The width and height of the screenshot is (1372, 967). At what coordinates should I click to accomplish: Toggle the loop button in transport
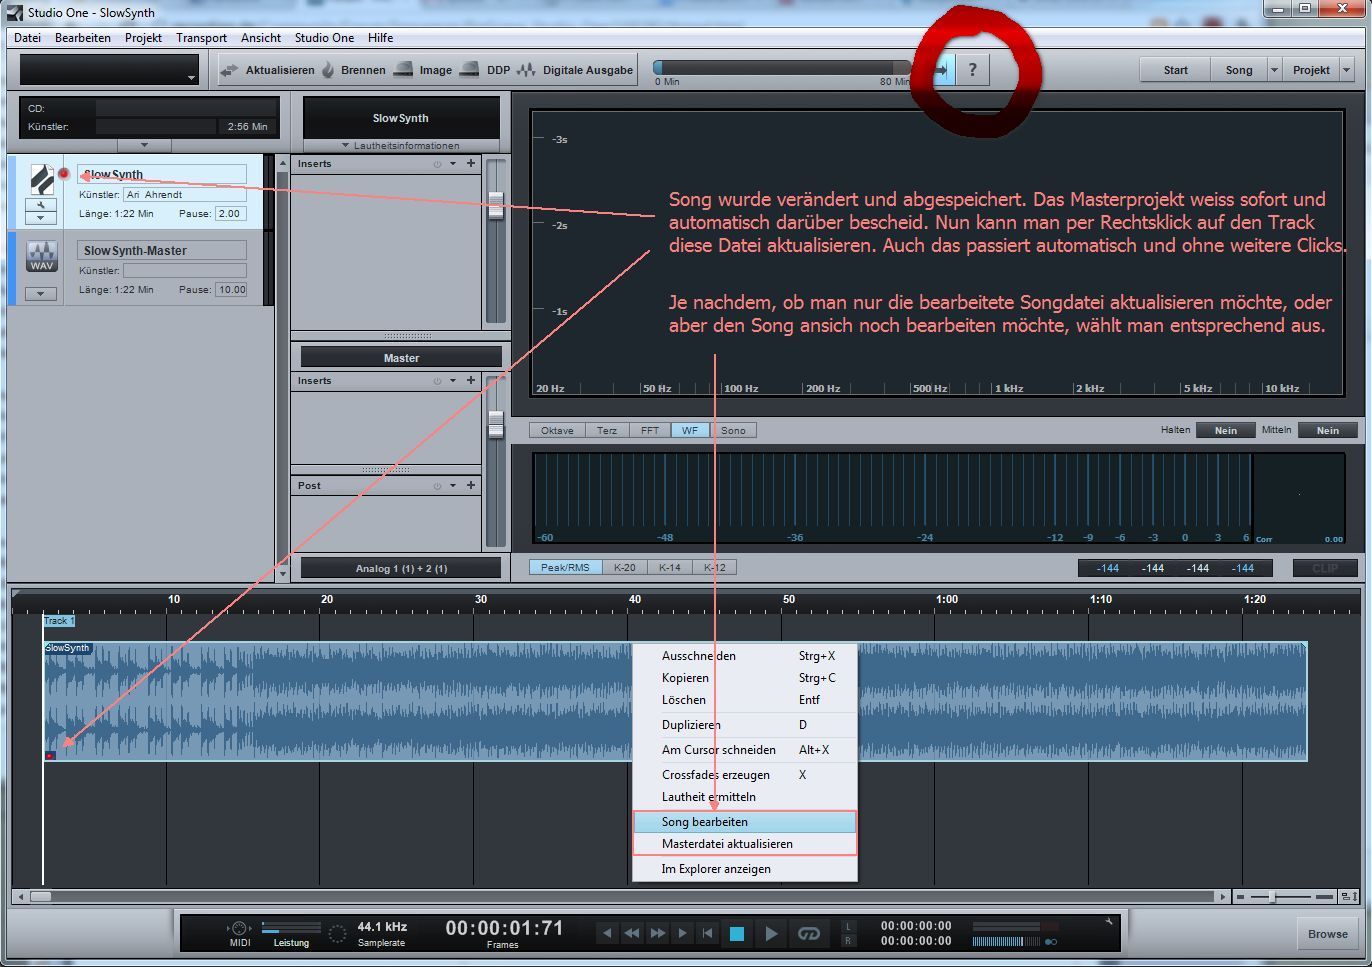[x=808, y=934]
